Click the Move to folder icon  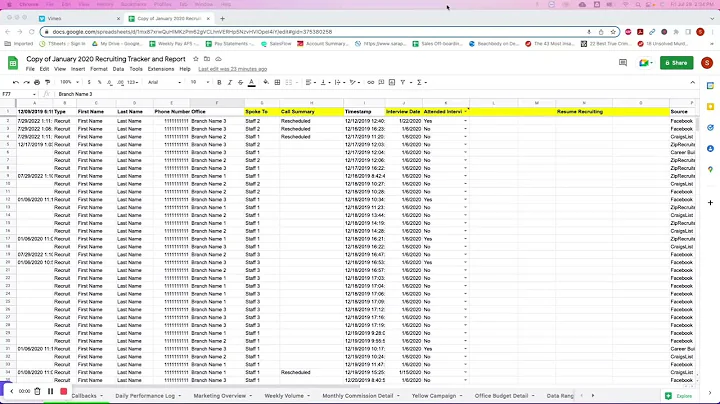(x=207, y=59)
